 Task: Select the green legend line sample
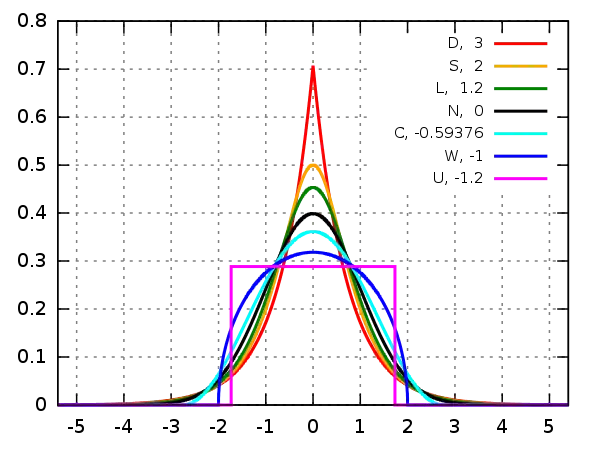pyautogui.click(x=519, y=88)
